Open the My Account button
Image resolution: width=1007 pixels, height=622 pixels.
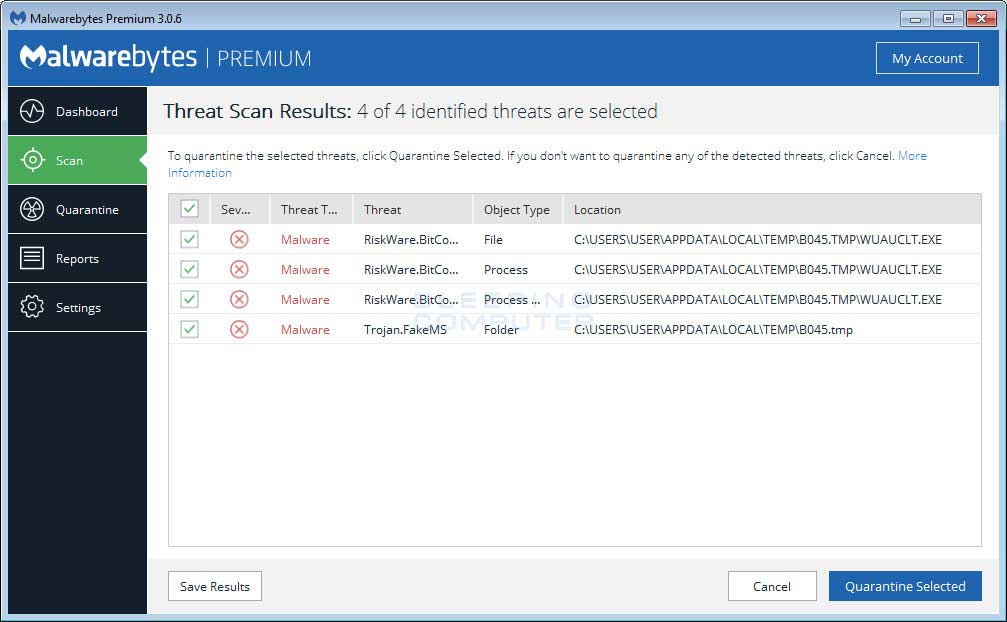point(927,58)
